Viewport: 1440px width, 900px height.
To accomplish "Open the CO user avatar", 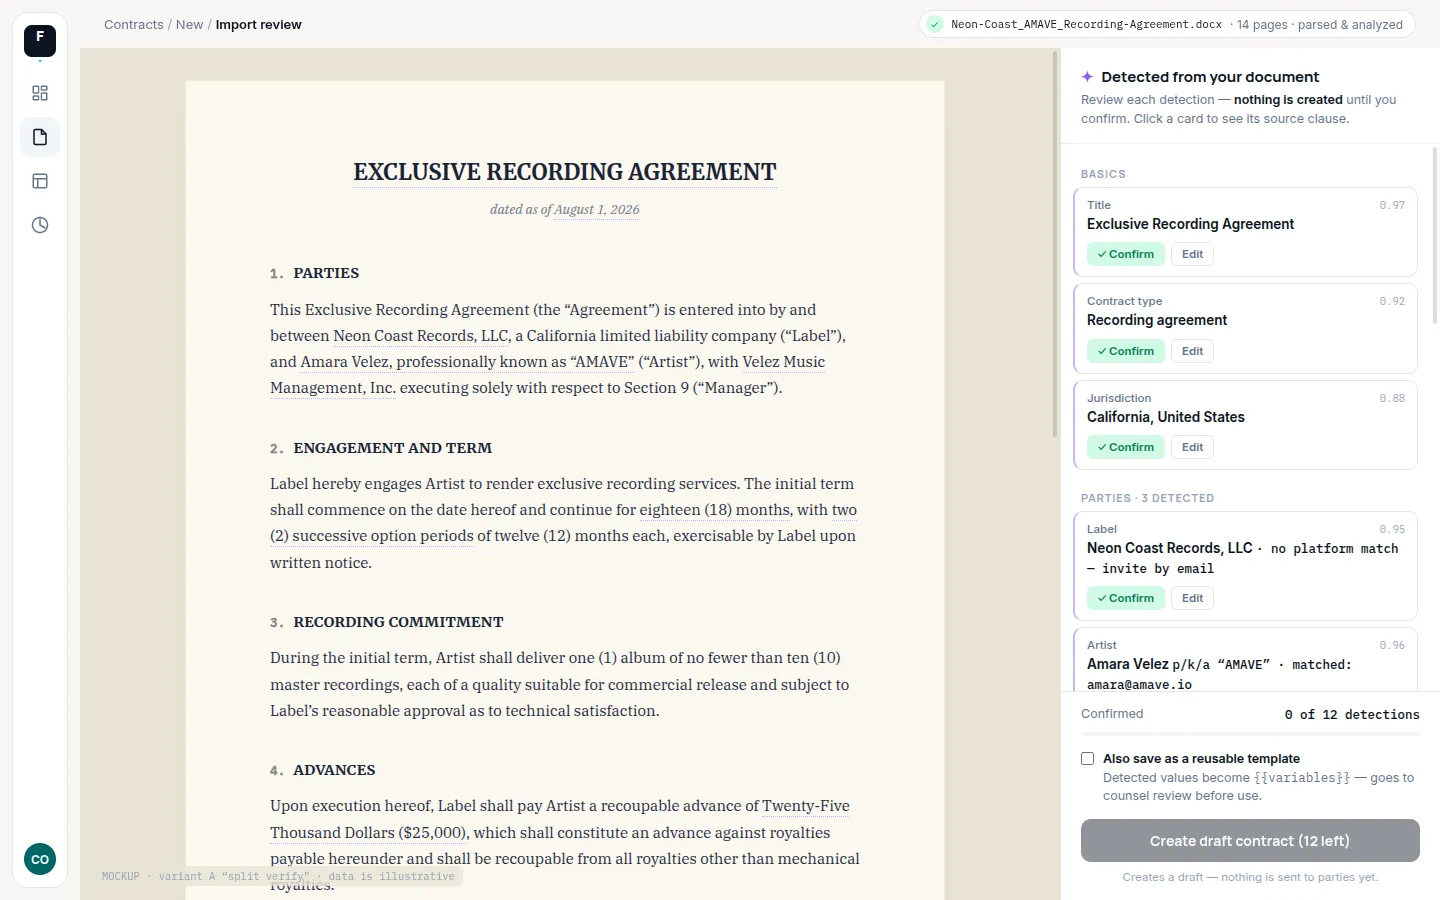I will click(x=40, y=859).
